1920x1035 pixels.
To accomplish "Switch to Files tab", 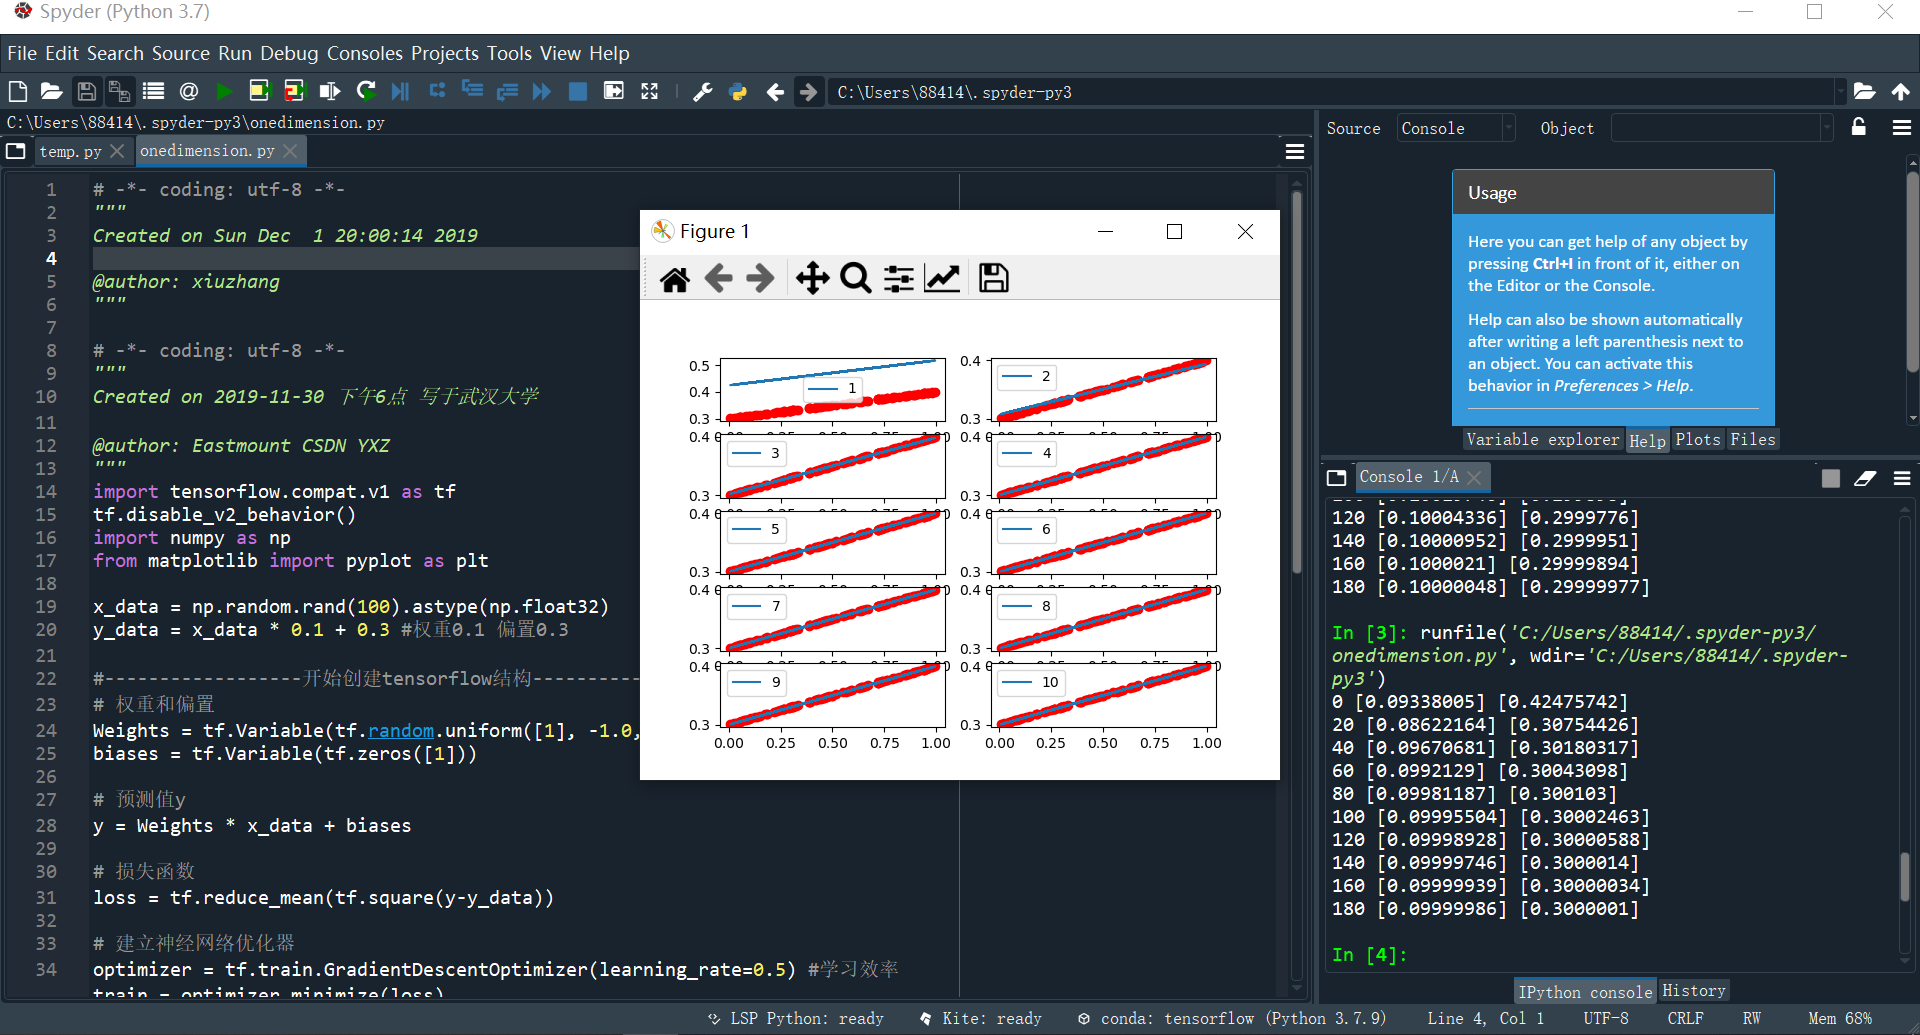I will 1753,439.
